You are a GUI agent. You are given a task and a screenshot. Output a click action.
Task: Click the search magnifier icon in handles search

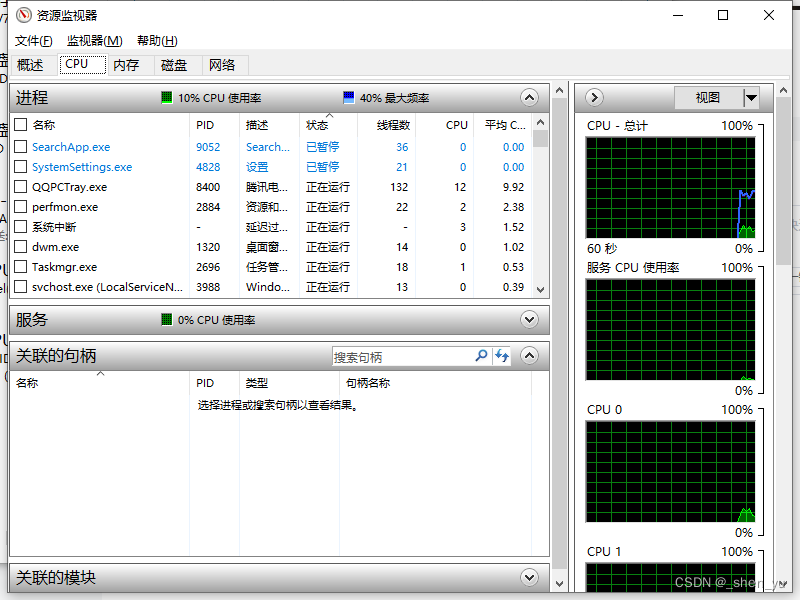click(x=481, y=356)
